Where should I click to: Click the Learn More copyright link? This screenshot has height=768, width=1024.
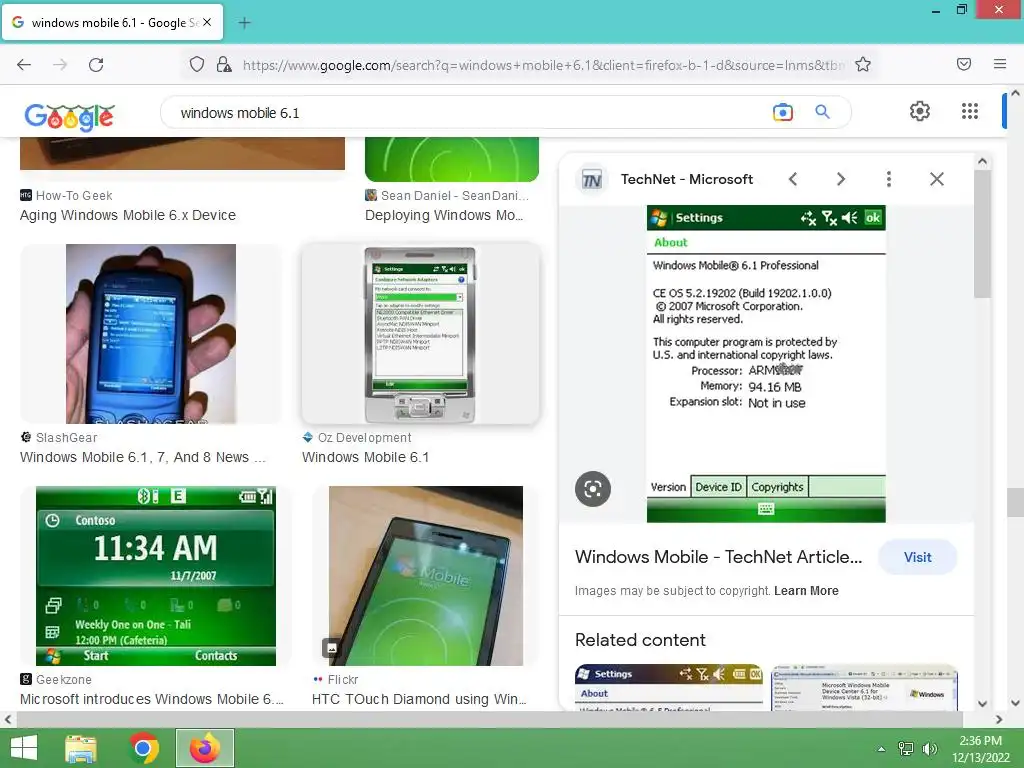806,591
